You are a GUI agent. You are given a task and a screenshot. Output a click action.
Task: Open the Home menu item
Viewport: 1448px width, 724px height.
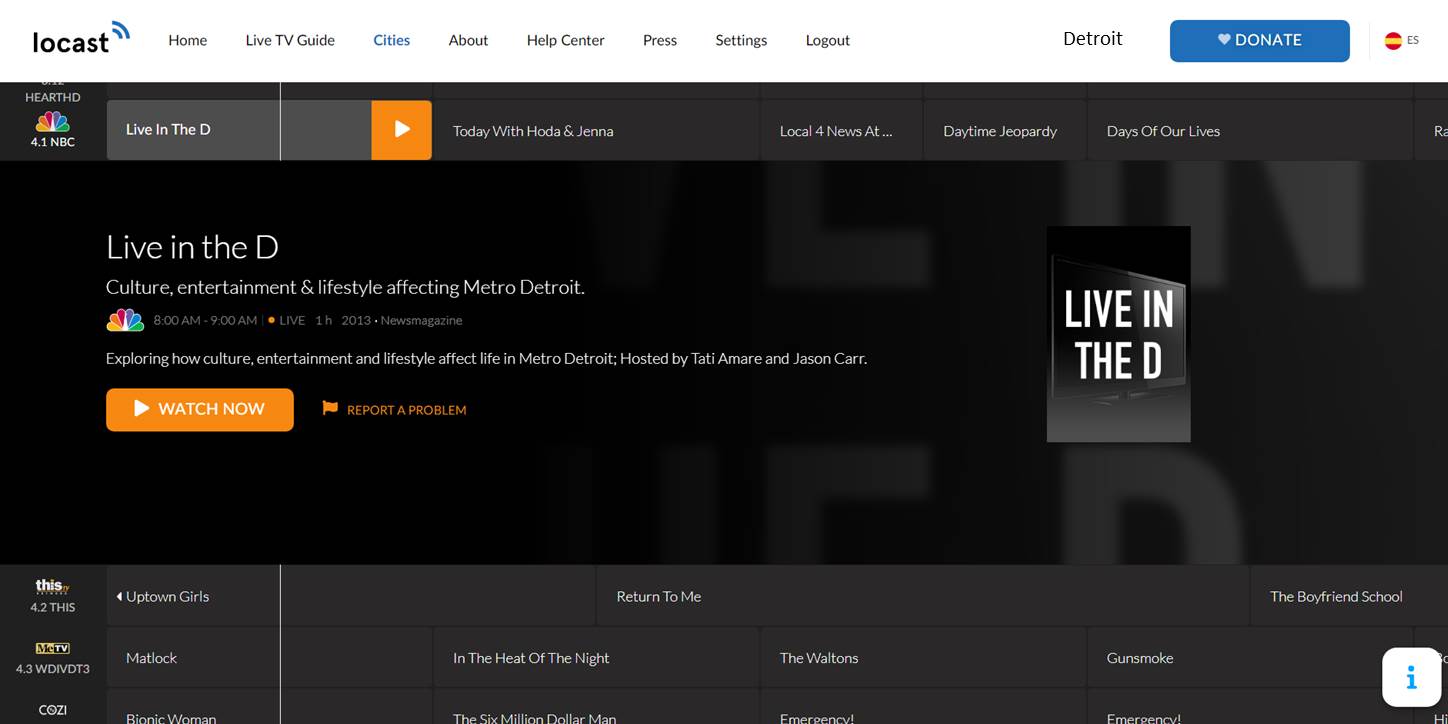point(188,40)
